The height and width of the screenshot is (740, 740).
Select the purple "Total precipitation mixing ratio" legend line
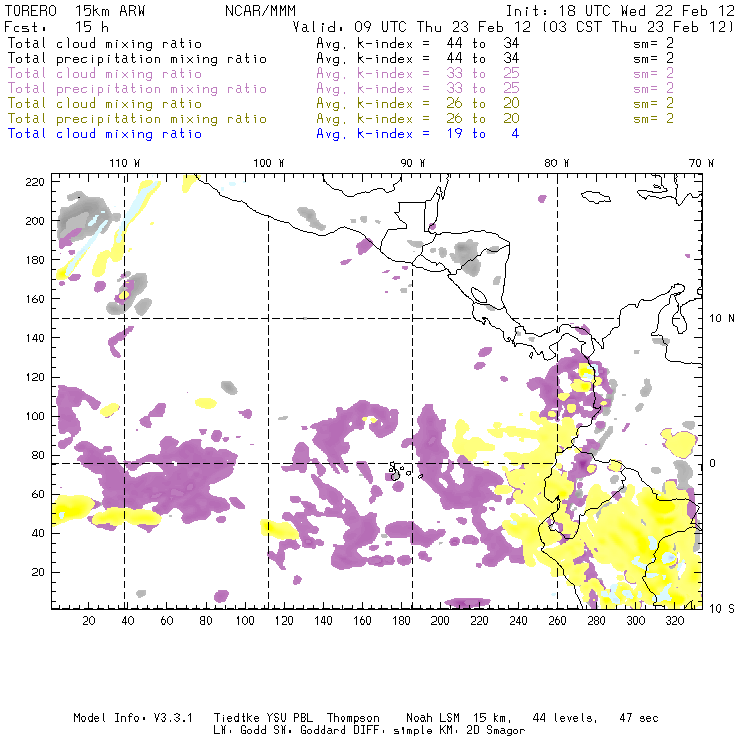[x=137, y=89]
